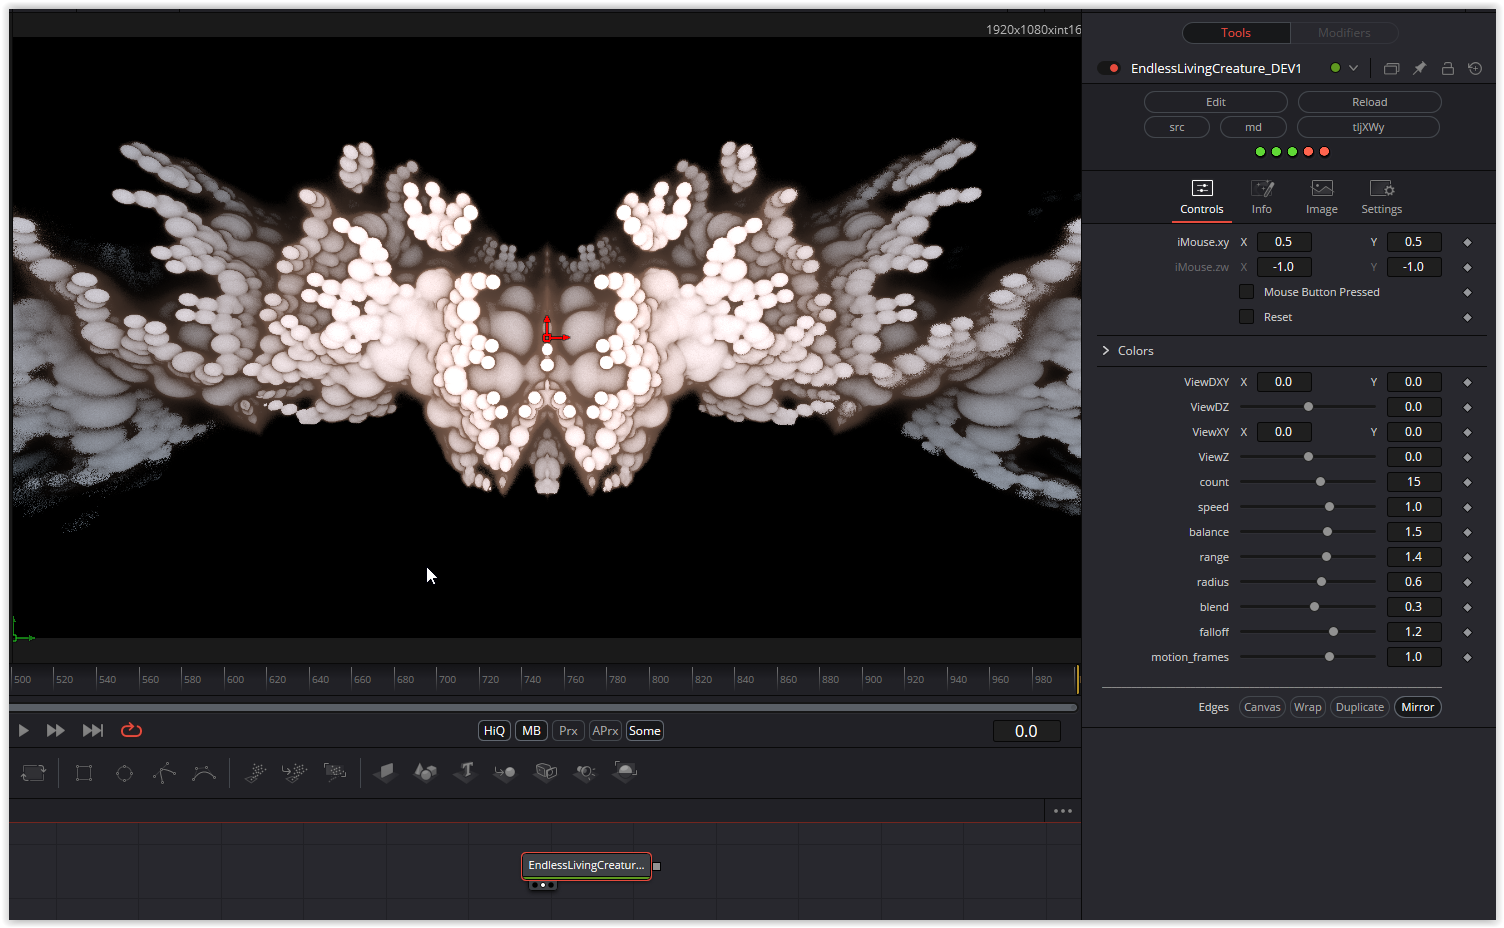Switch to the Modifiers tab
This screenshot has width=1504, height=928.
pos(1344,32)
